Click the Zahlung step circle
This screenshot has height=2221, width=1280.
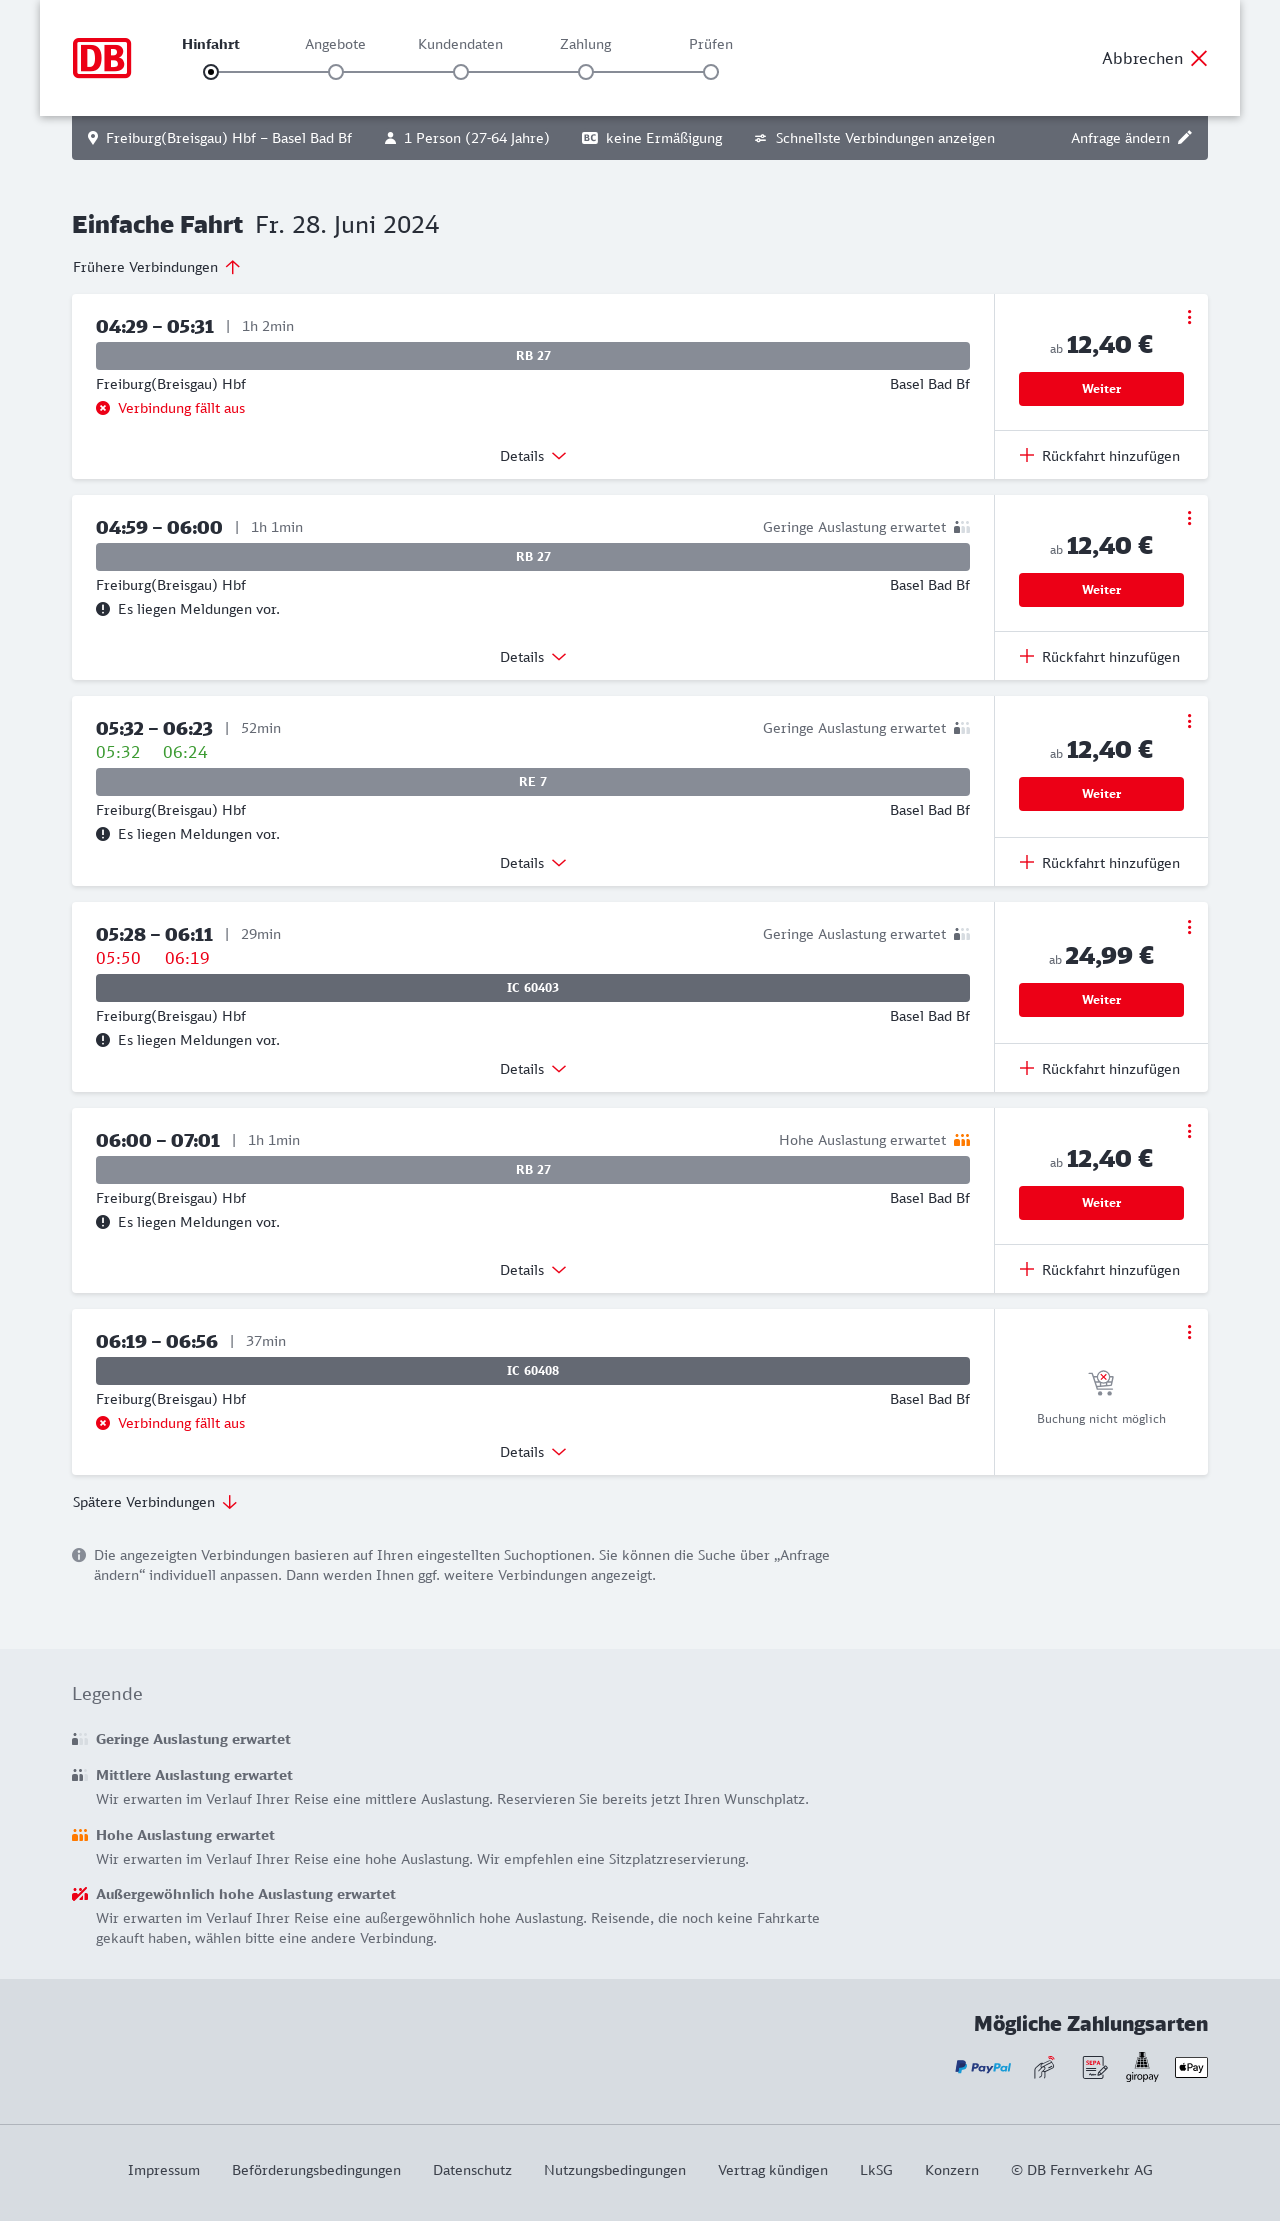click(x=586, y=72)
